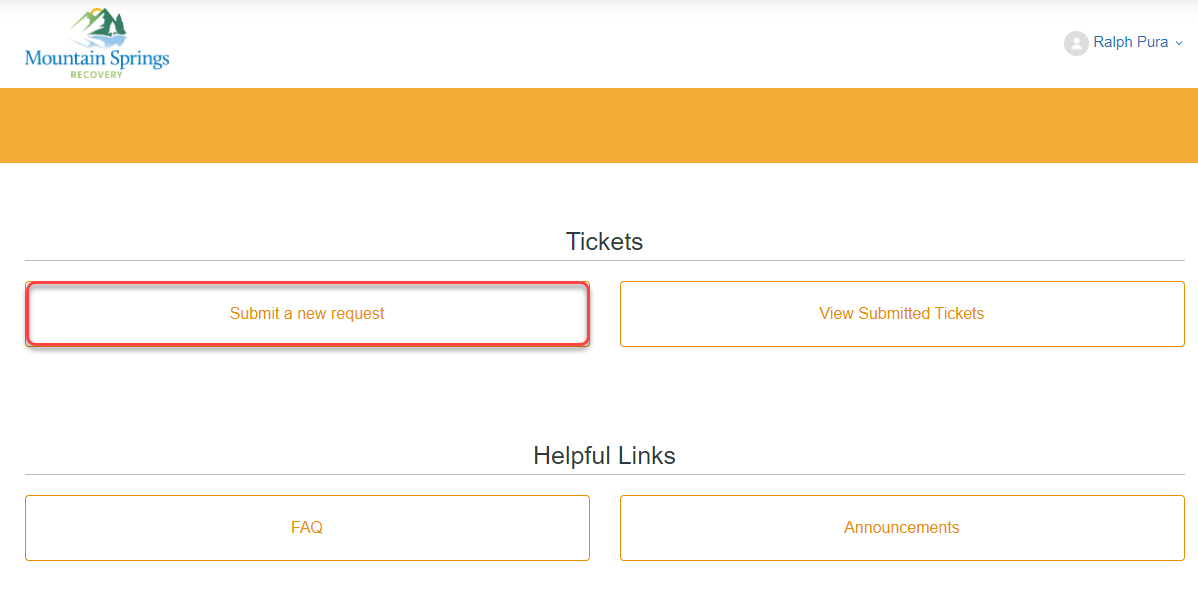Click the white header area beside the logo
Image resolution: width=1198 pixels, height=589 pixels.
coord(600,44)
